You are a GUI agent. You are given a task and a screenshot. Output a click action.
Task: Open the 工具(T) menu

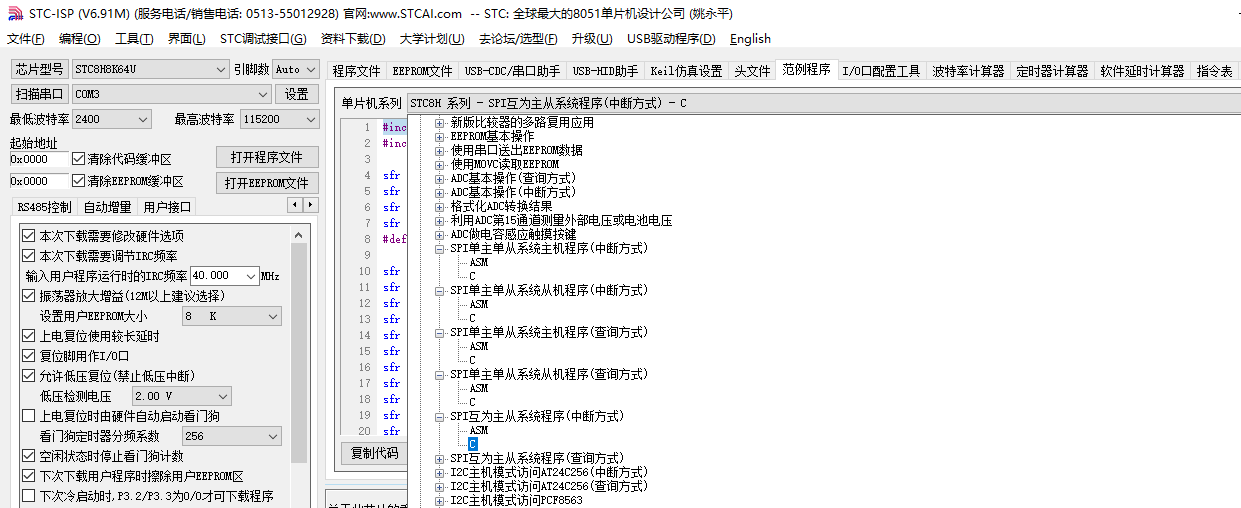pos(134,39)
